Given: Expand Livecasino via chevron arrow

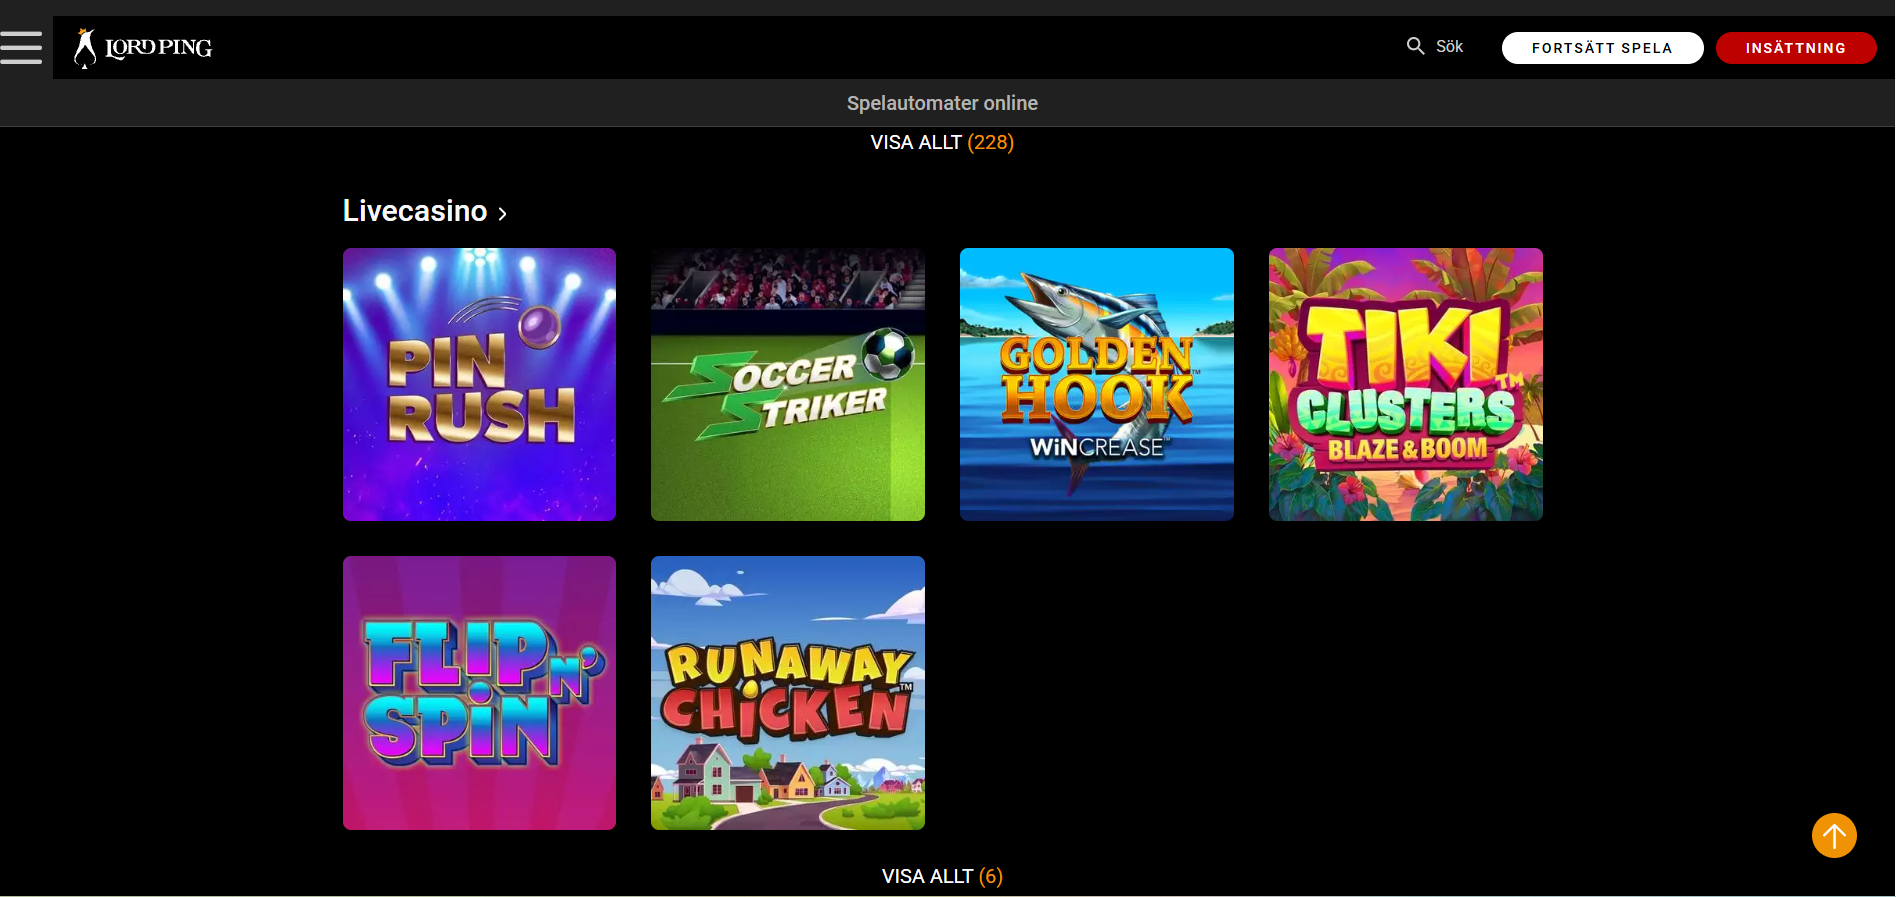Looking at the screenshot, I should pyautogui.click(x=502, y=213).
